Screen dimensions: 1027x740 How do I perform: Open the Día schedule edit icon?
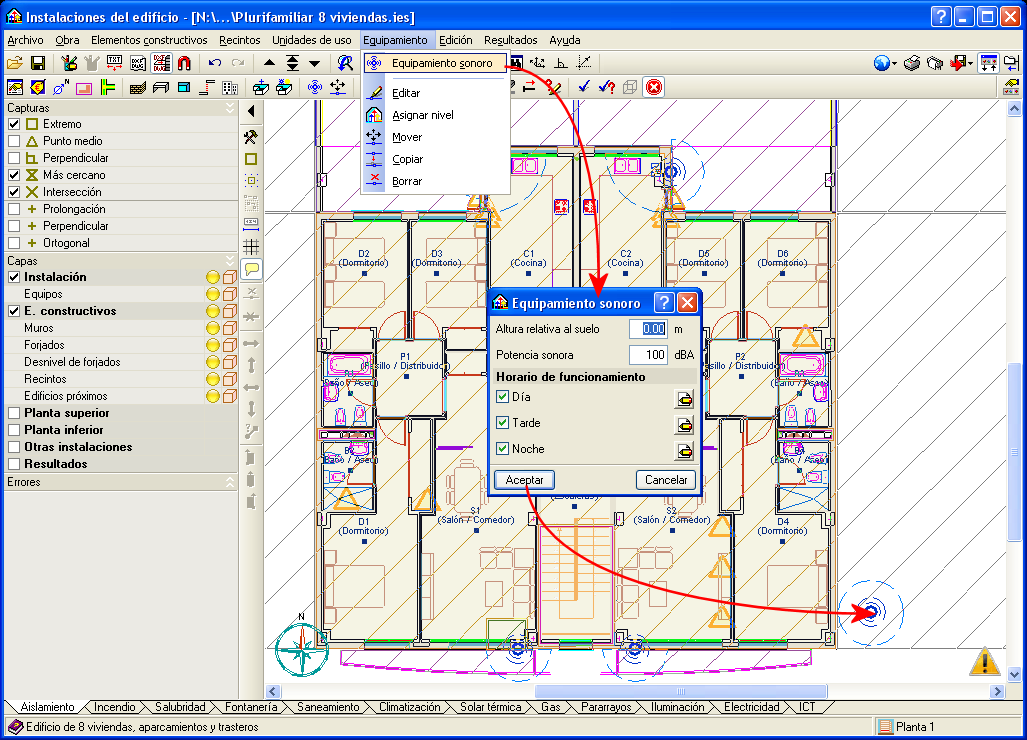pyautogui.click(x=684, y=398)
